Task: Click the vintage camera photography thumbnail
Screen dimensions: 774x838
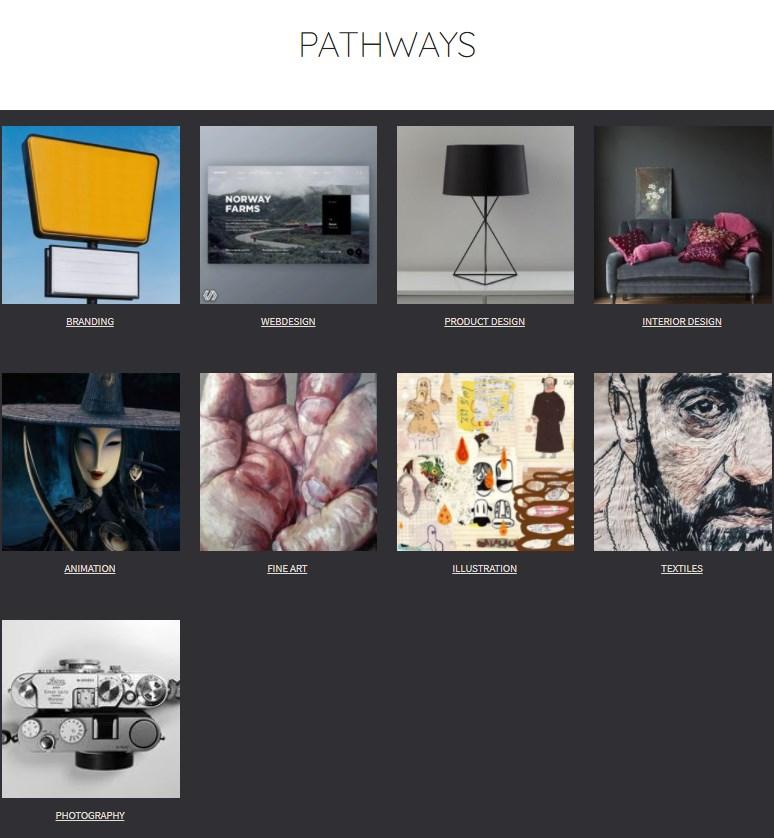Action: tap(91, 709)
